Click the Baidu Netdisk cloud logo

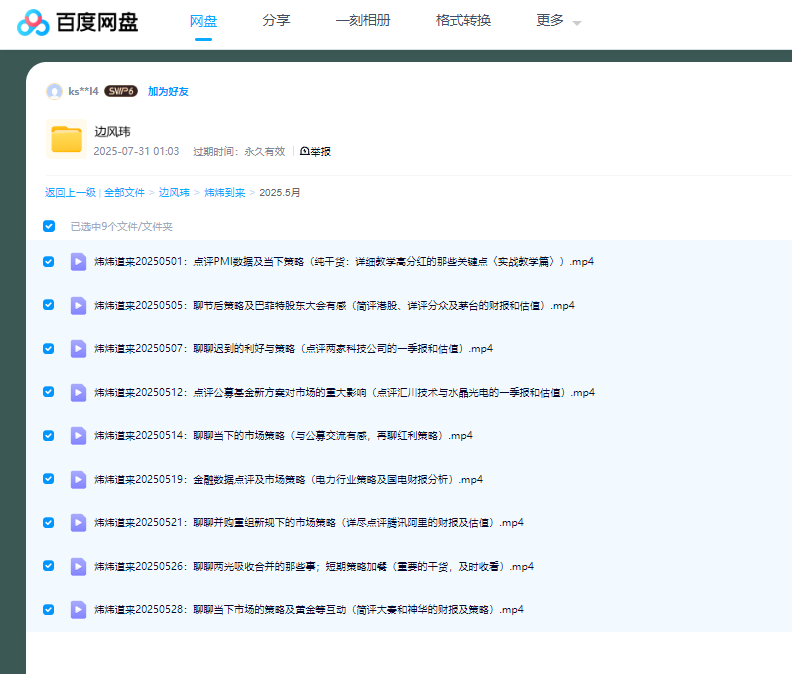click(x=33, y=22)
